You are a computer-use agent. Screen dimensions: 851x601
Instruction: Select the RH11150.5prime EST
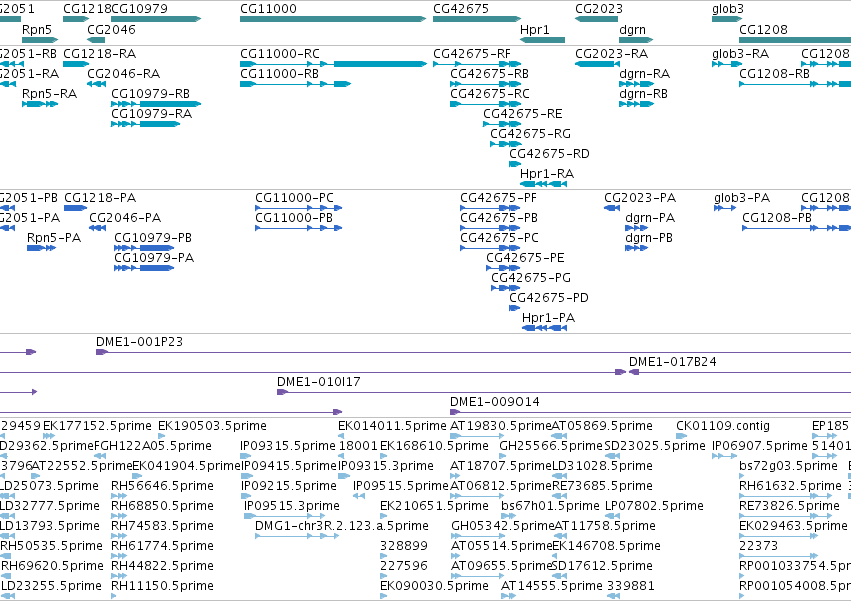click(x=113, y=596)
